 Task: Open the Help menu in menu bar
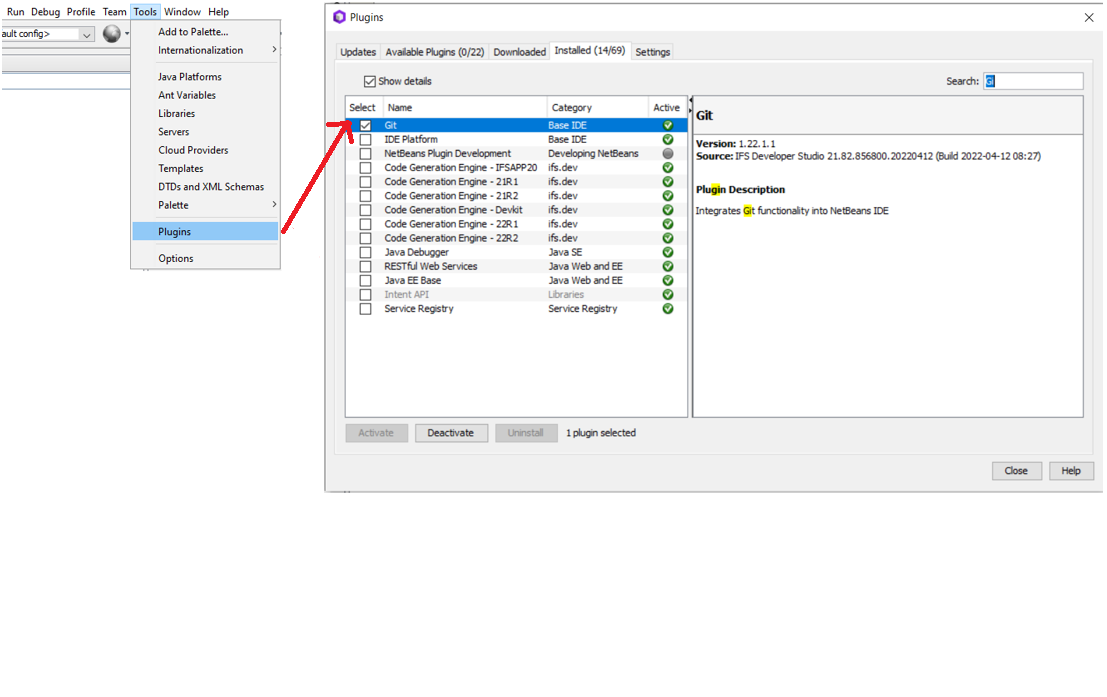pyautogui.click(x=218, y=11)
